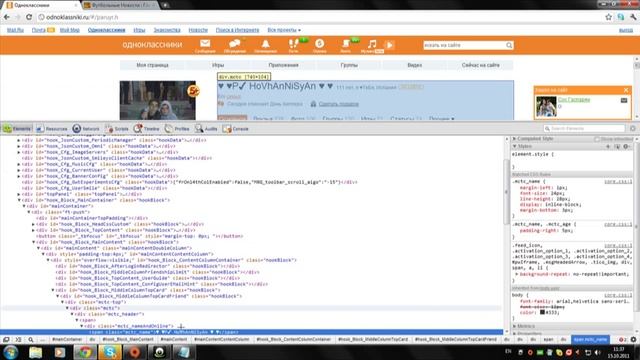This screenshot has height=360, width=640.
Task: Collapse the mainContainer div node
Action: 24,206
